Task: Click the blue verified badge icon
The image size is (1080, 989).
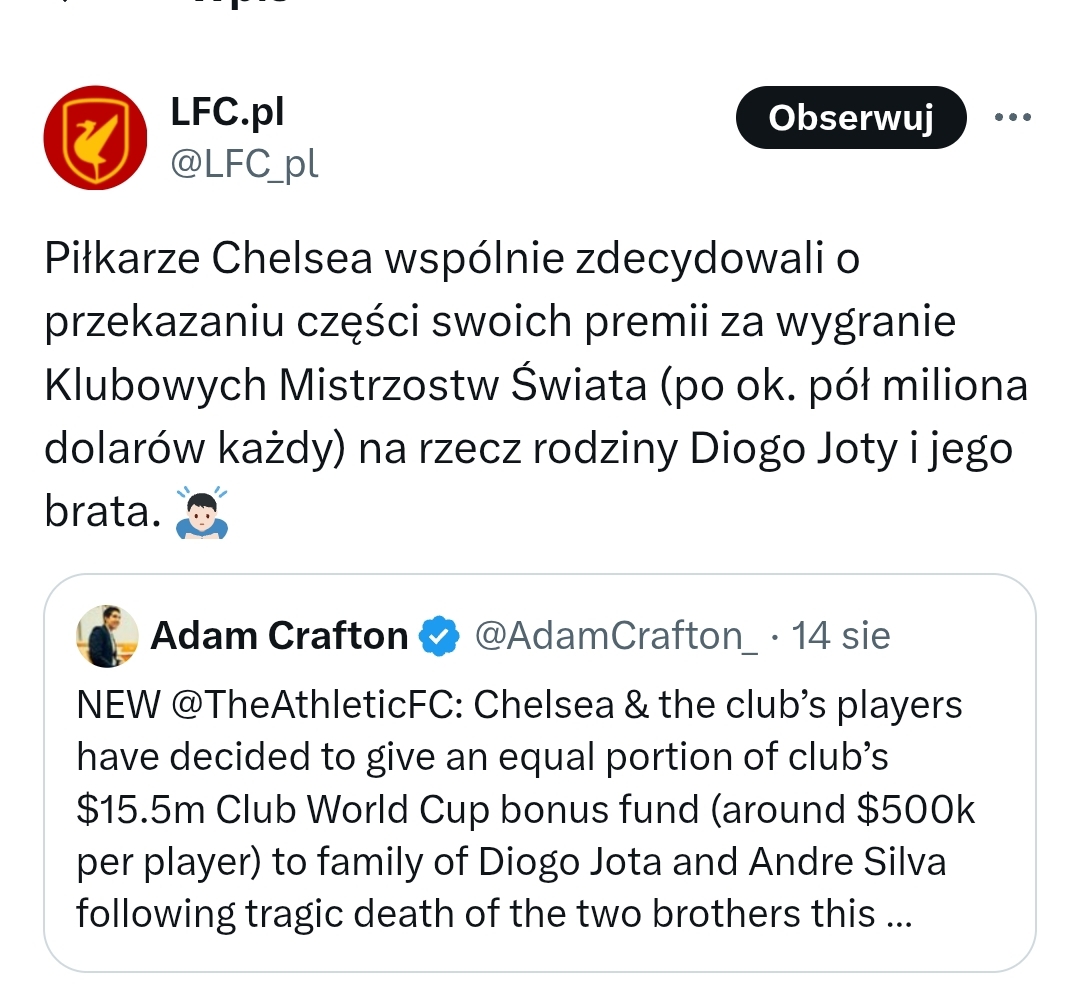Action: pos(438,636)
